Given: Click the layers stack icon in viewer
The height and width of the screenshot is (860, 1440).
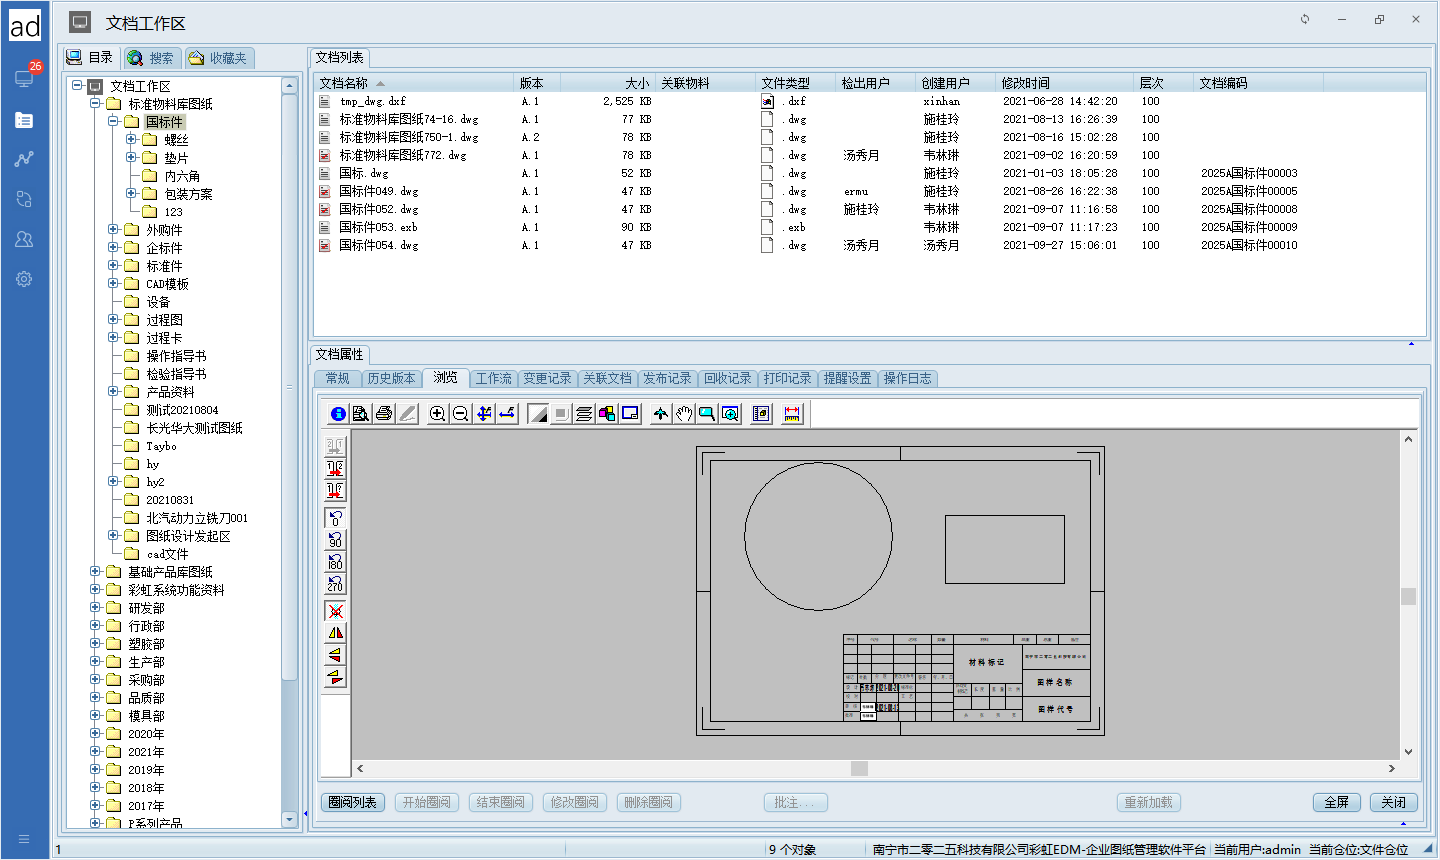Looking at the screenshot, I should pyautogui.click(x=584, y=414).
